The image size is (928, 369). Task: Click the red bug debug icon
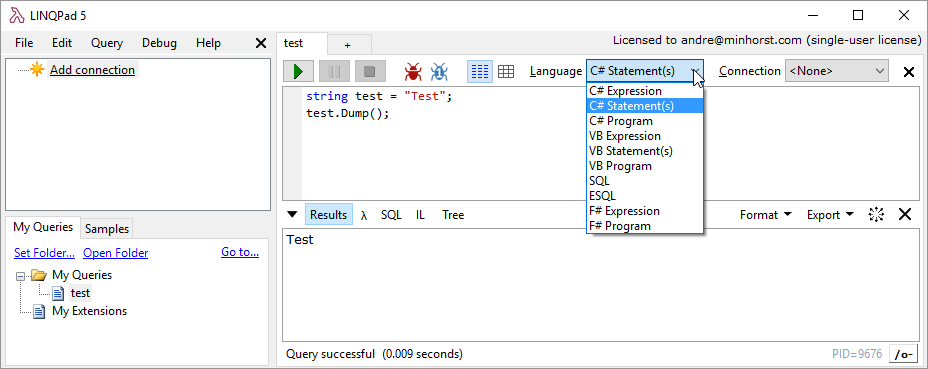[x=413, y=72]
